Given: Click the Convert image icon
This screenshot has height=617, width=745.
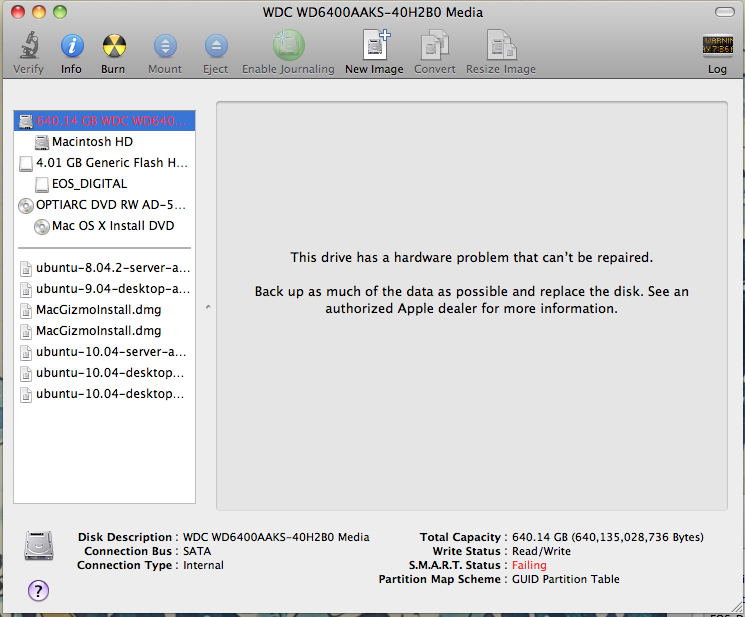Looking at the screenshot, I should pyautogui.click(x=435, y=45).
